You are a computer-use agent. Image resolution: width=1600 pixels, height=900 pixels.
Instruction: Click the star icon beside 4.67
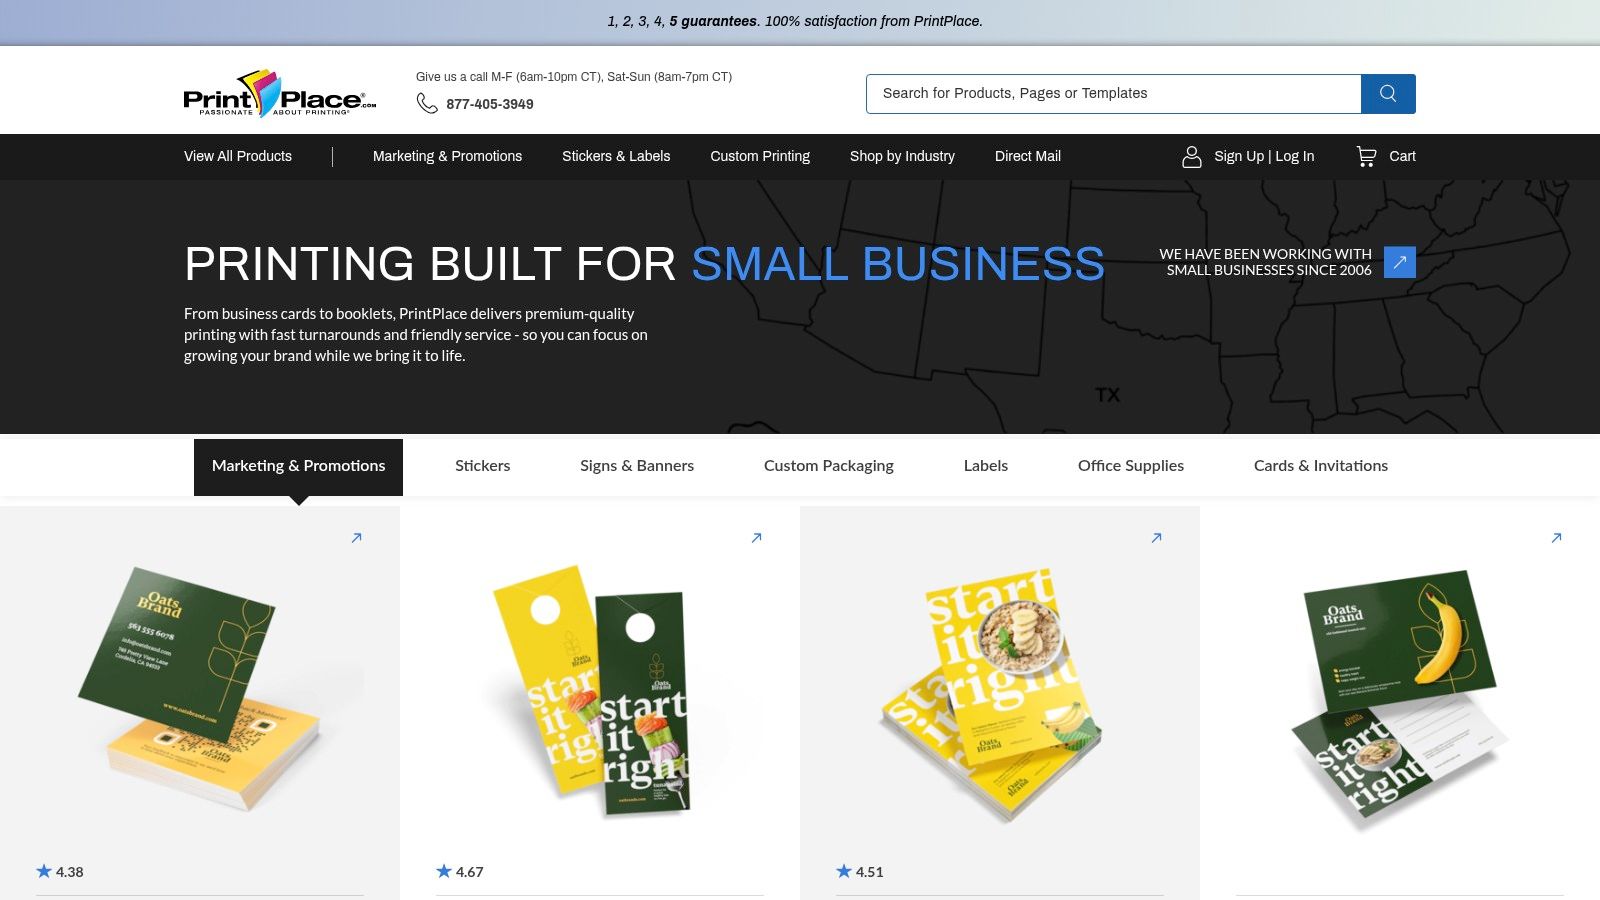pyautogui.click(x=444, y=871)
